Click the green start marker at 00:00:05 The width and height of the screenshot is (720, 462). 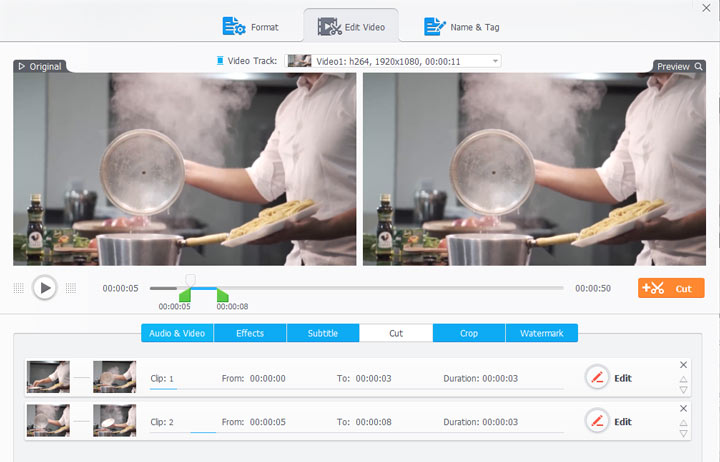pos(185,295)
